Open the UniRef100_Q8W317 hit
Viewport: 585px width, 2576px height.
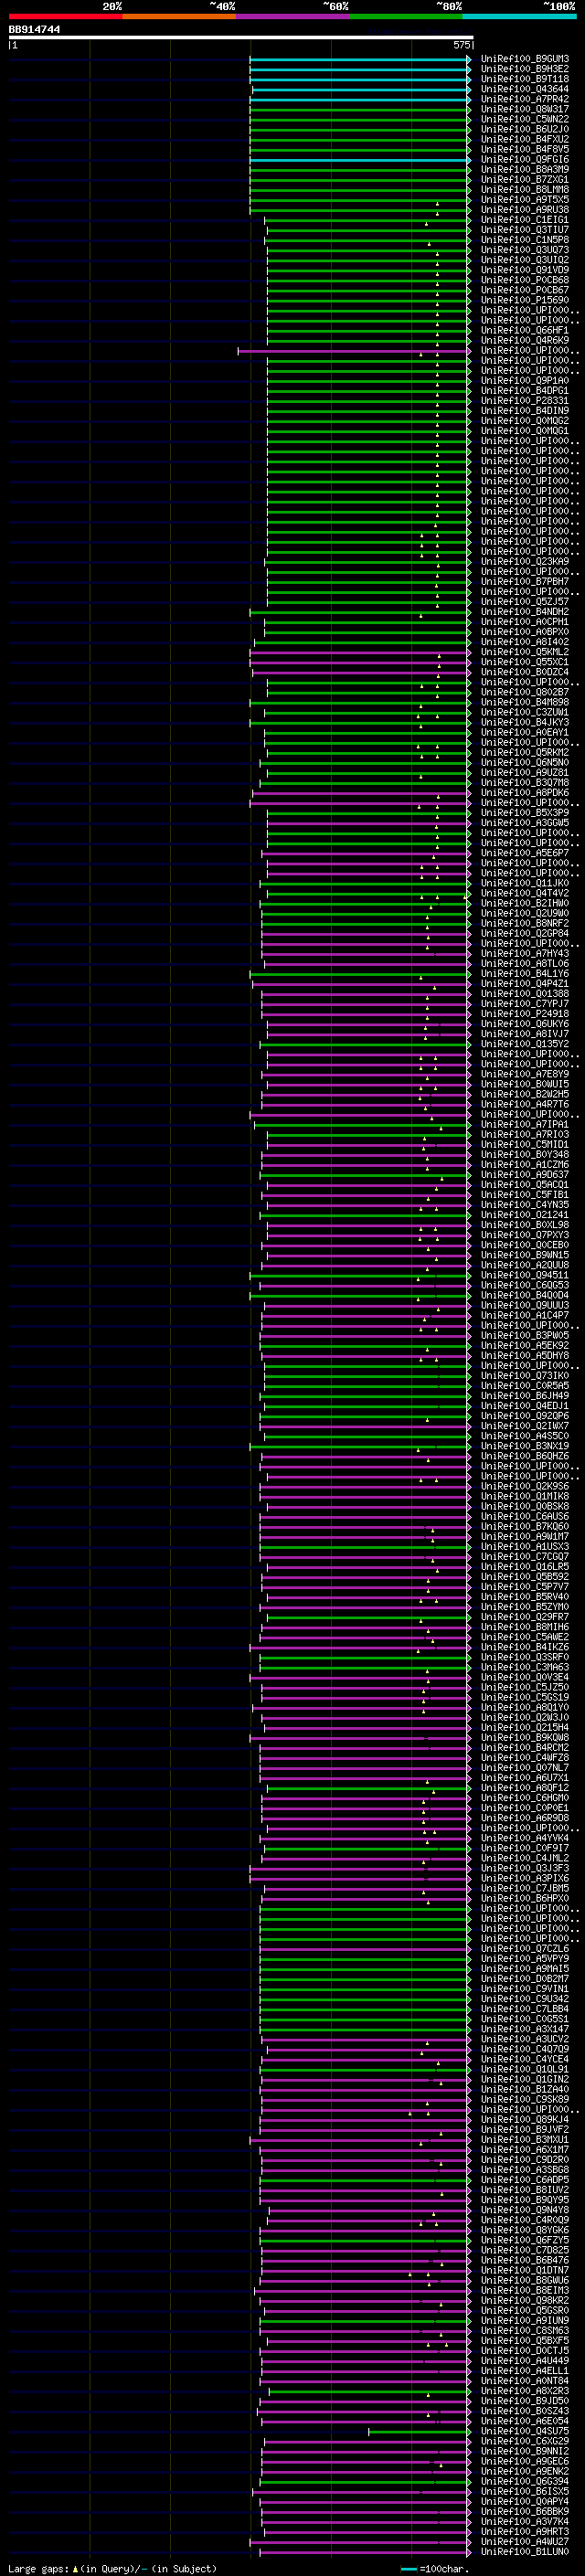[524, 109]
